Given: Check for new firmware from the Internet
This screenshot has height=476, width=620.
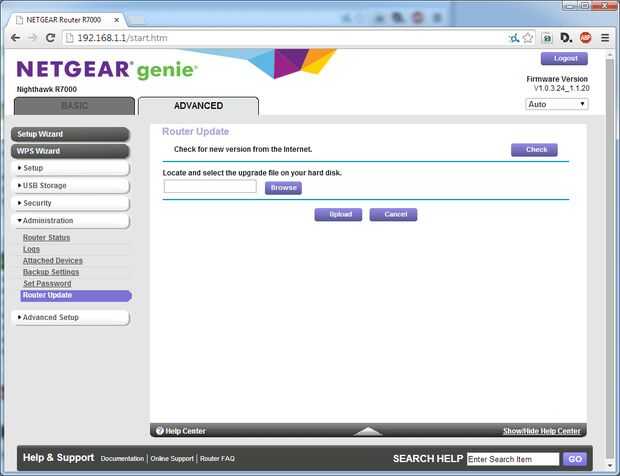Looking at the screenshot, I should tap(534, 150).
